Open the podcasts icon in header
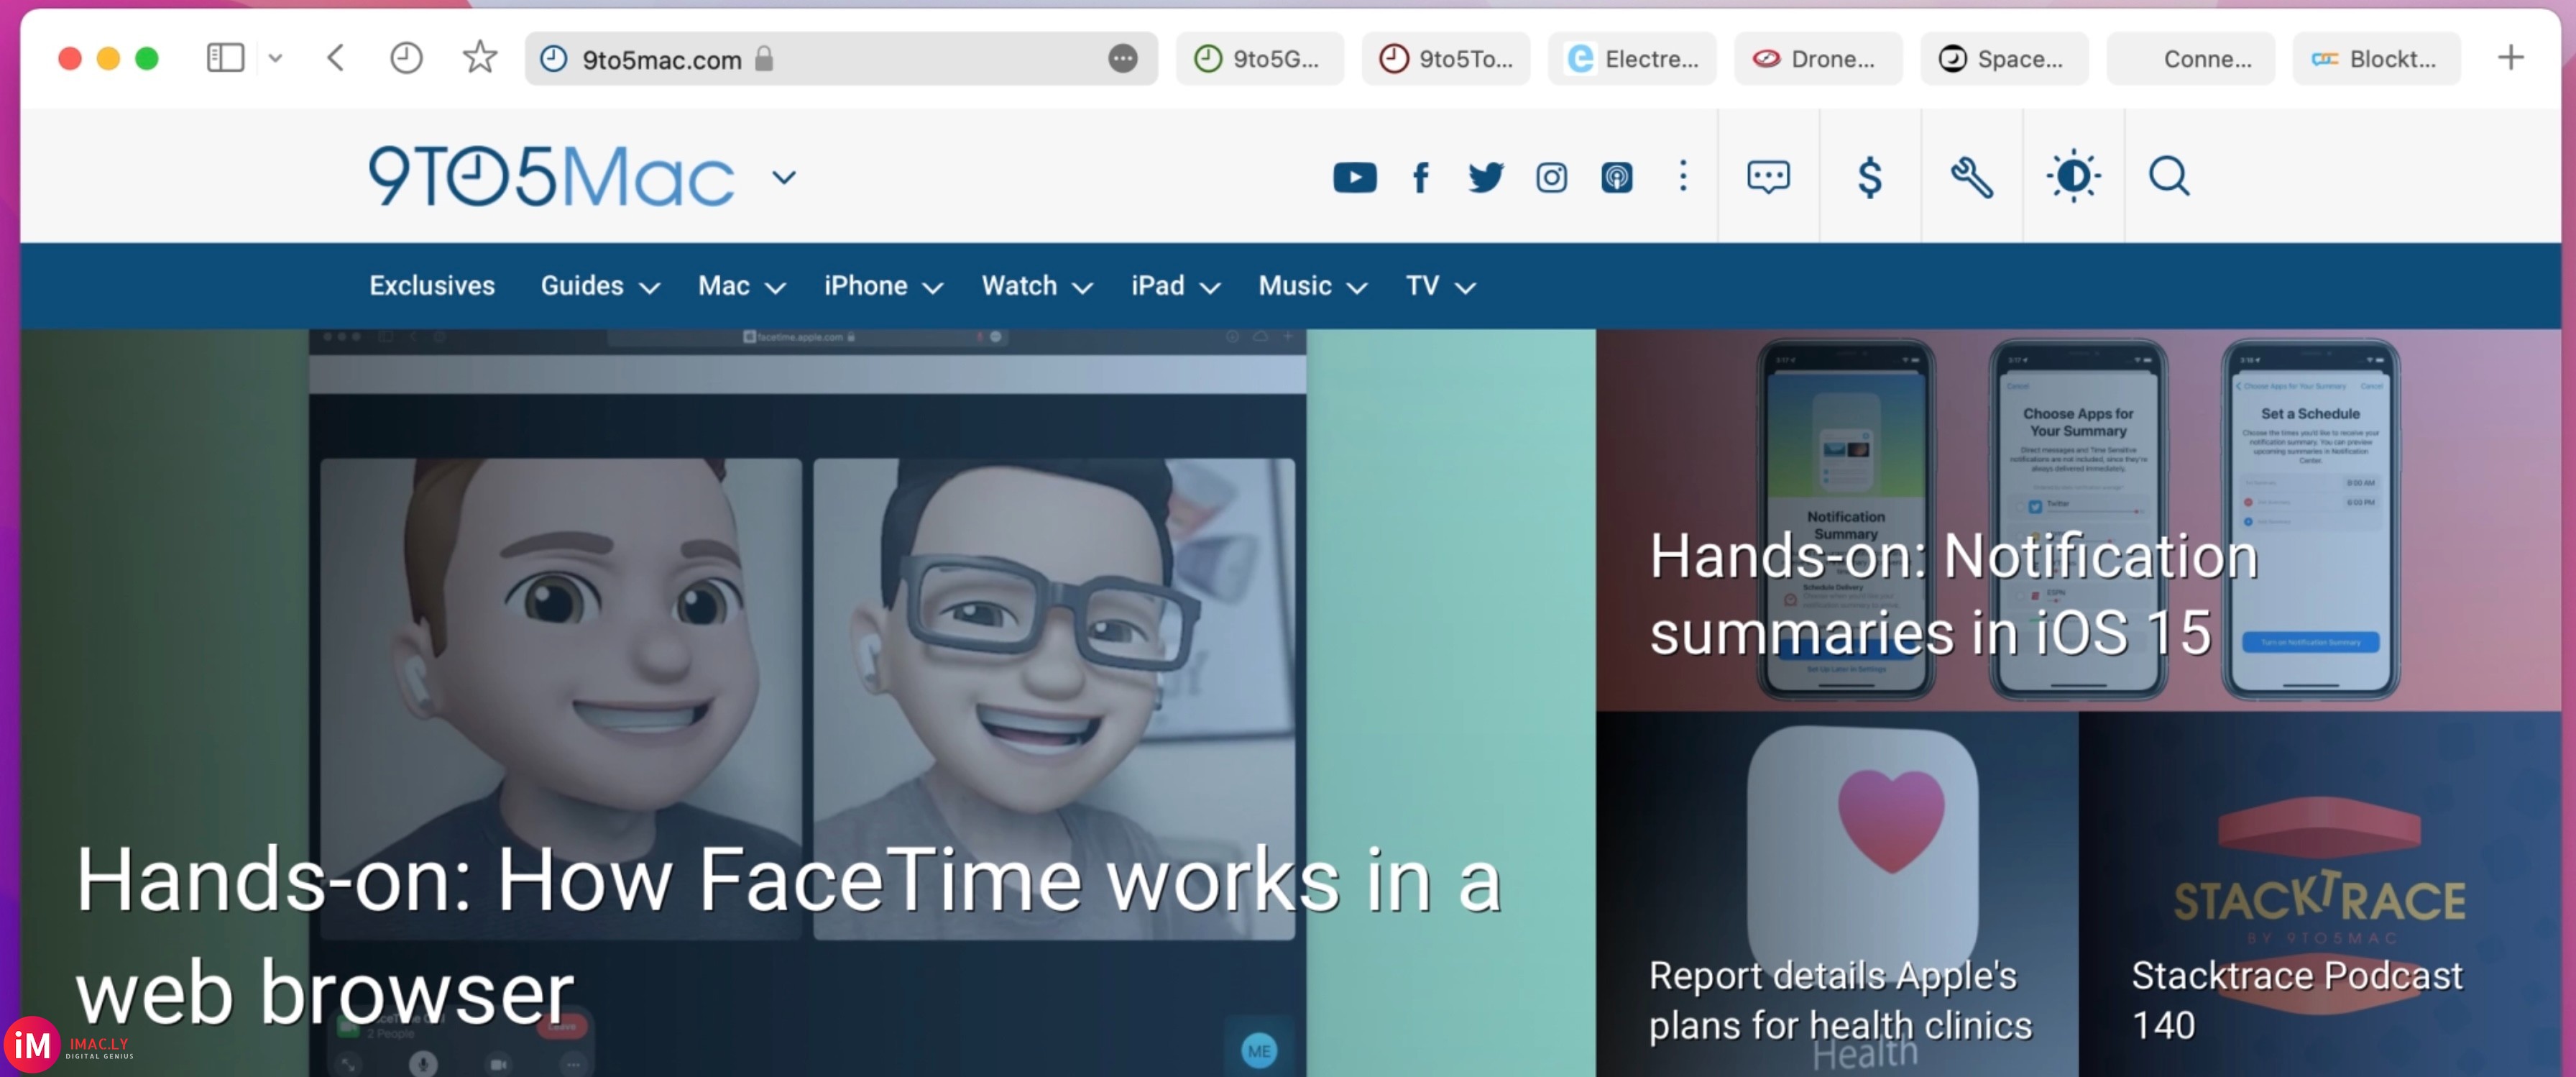 pyautogui.click(x=1616, y=178)
